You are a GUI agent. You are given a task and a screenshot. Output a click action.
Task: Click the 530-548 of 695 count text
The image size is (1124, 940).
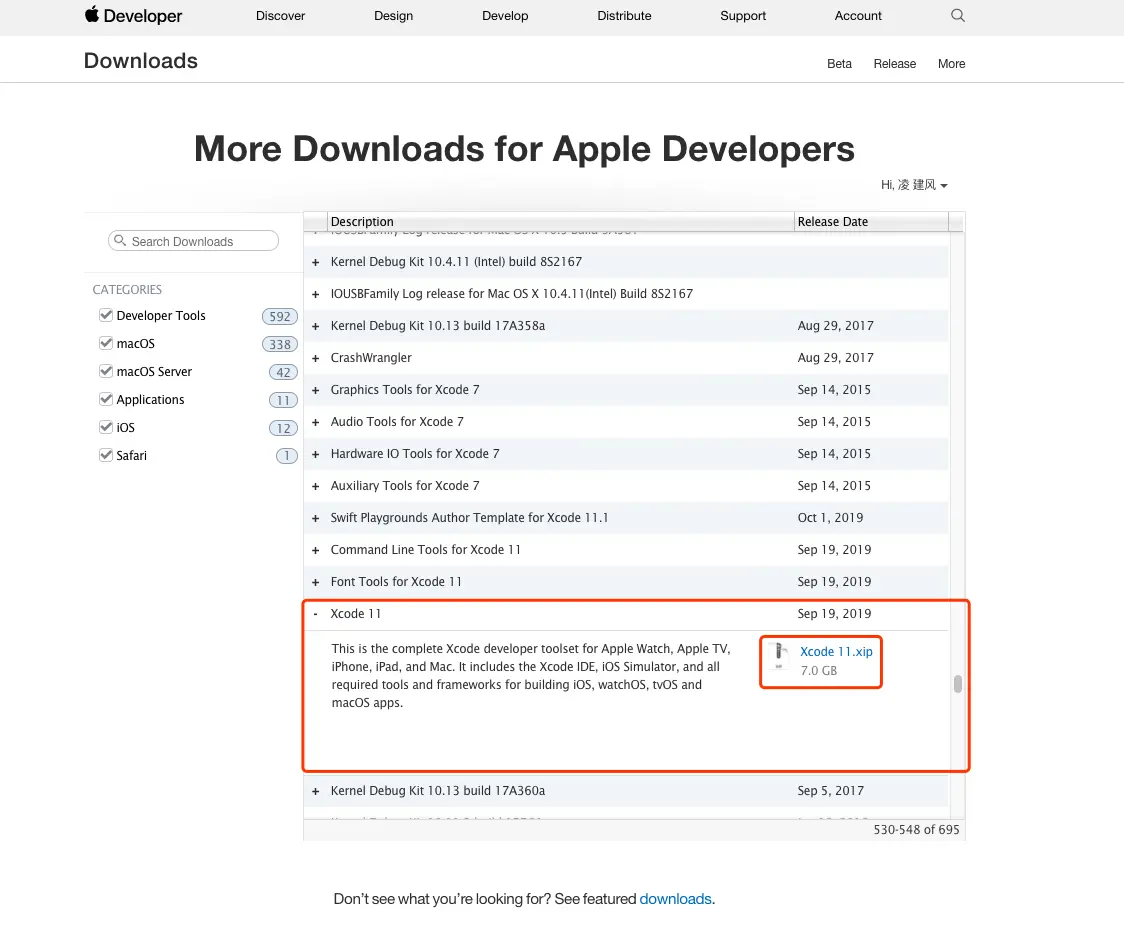915,829
